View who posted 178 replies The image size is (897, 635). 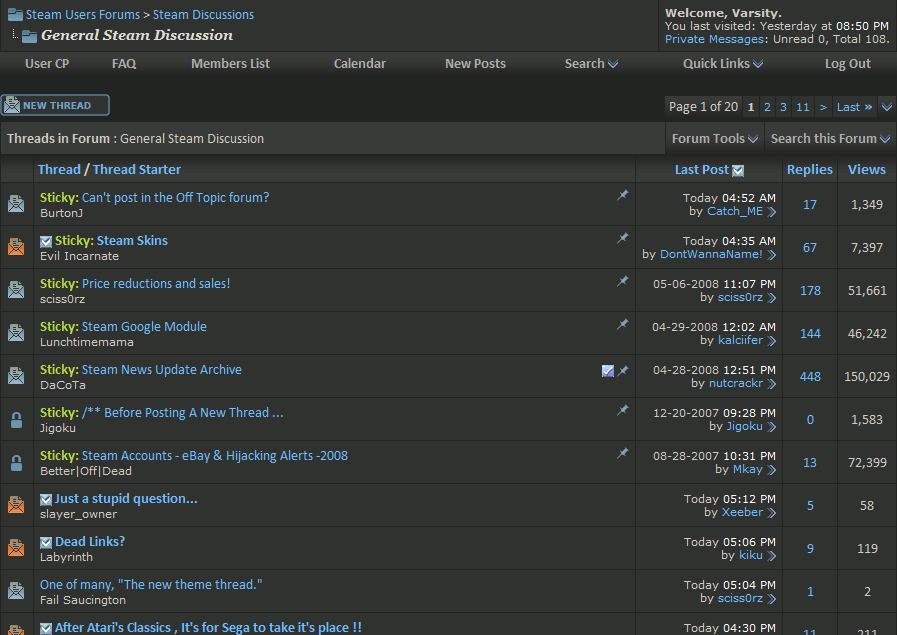(810, 291)
